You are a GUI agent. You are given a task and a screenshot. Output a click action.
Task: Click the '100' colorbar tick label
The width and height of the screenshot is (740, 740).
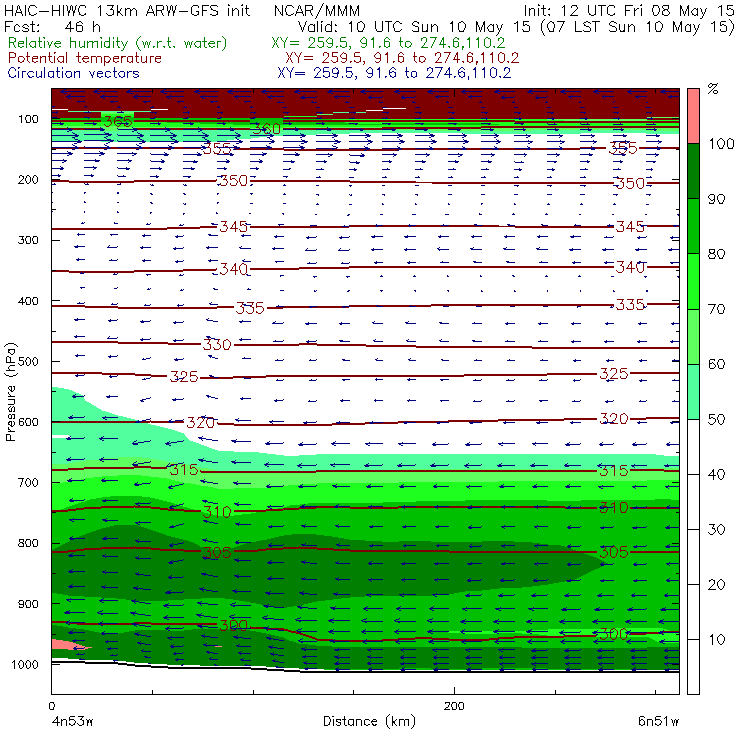(x=721, y=144)
